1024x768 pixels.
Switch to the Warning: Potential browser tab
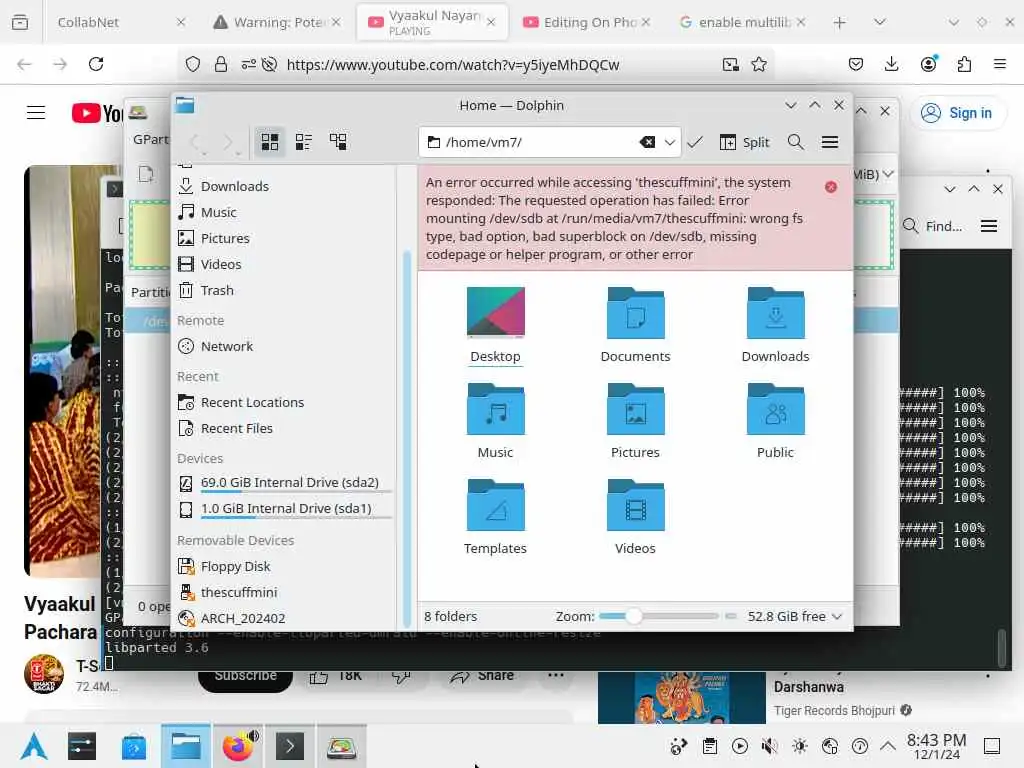tap(277, 22)
